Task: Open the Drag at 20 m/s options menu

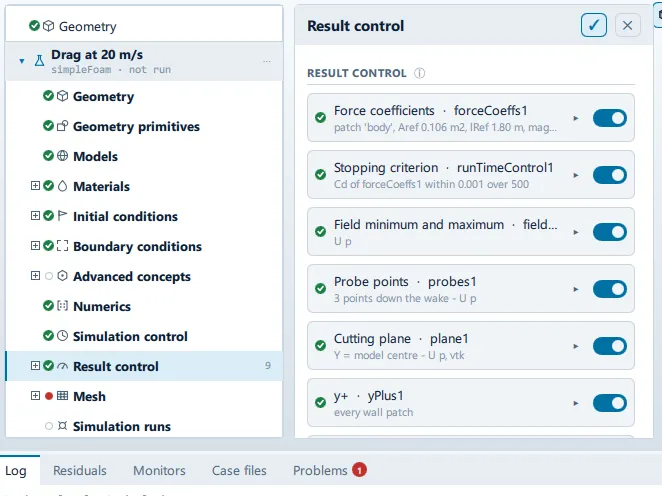Action: 266,61
